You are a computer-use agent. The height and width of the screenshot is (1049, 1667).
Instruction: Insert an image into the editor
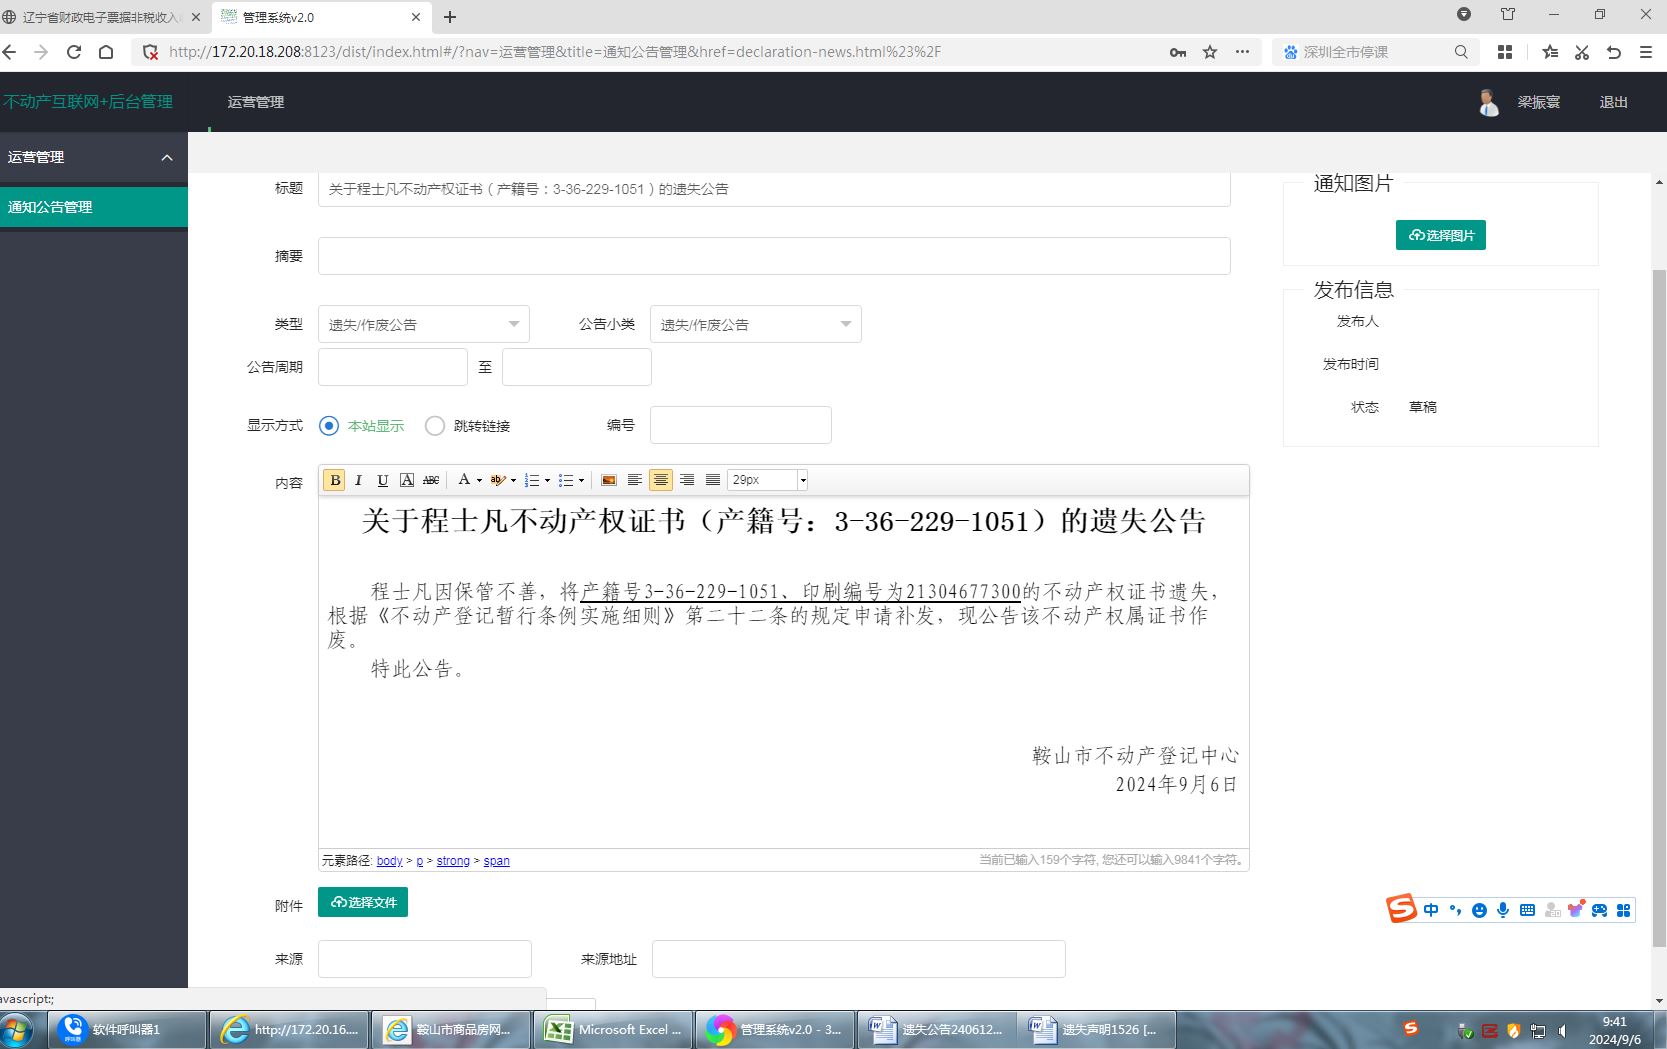[x=608, y=480]
